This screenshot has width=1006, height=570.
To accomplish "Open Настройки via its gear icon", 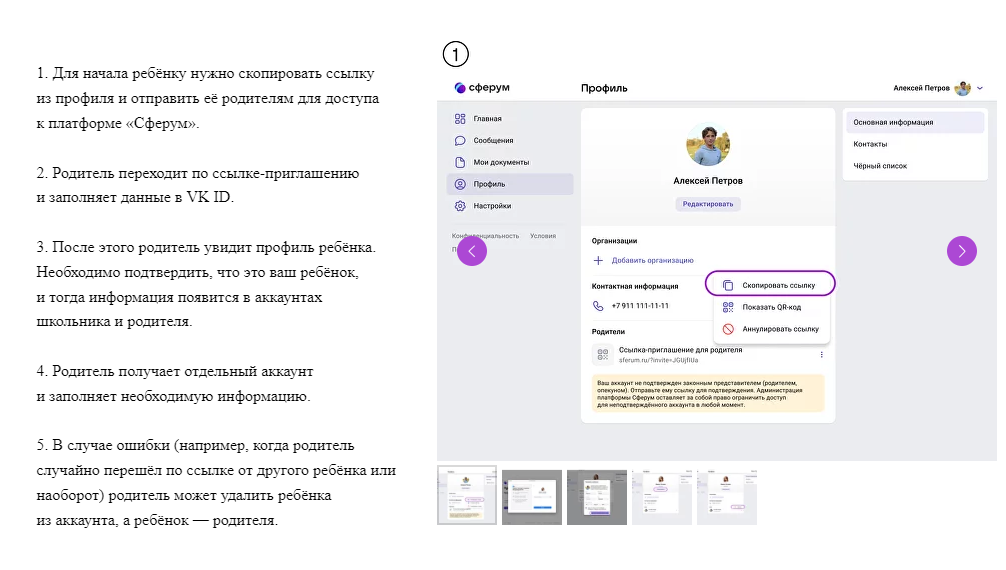I will (x=460, y=206).
